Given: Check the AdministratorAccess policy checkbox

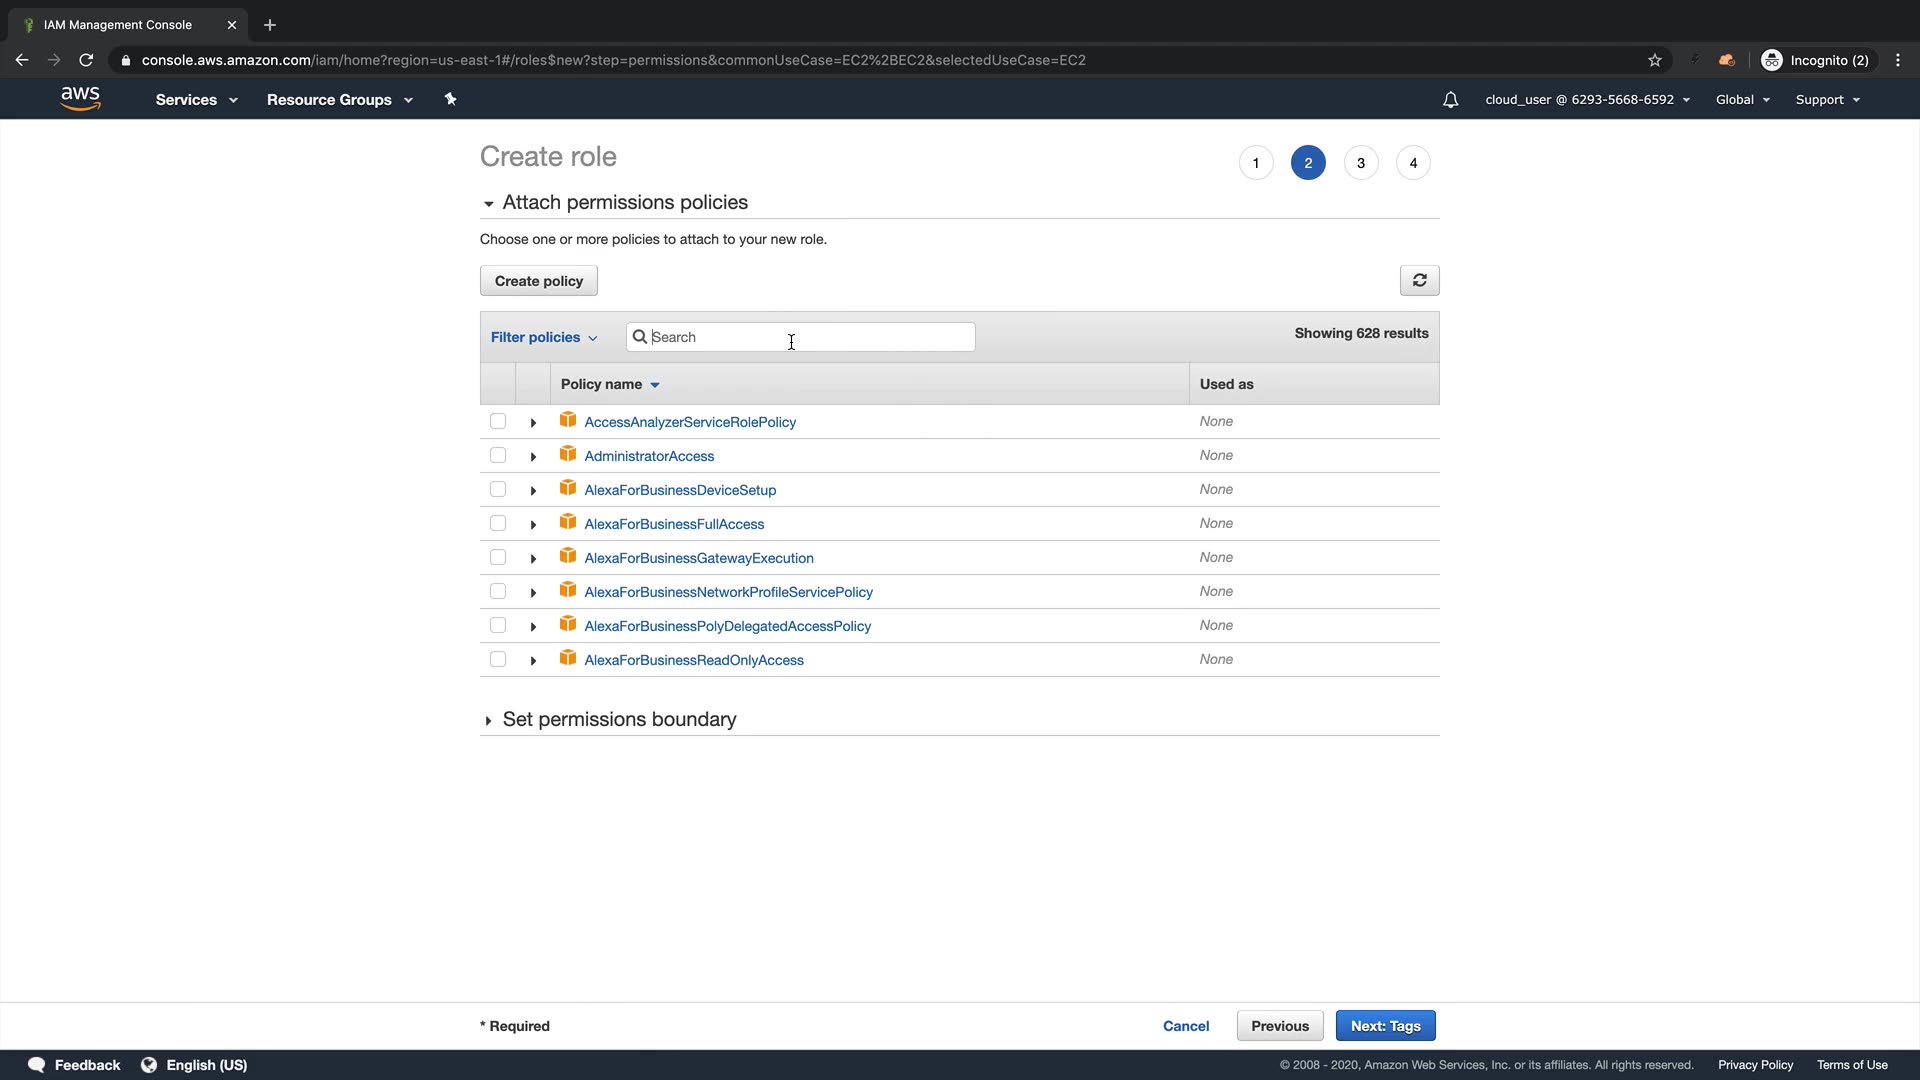Looking at the screenshot, I should 498,456.
